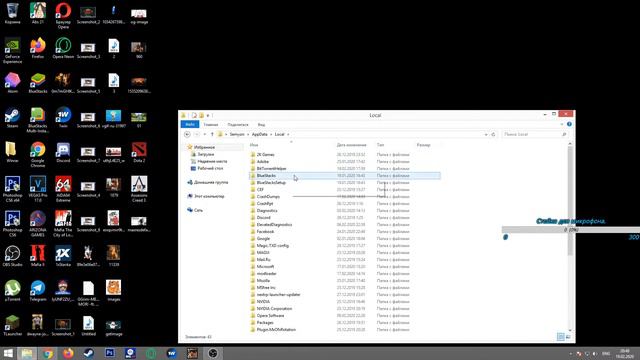
Task: Switch to details view layout in Explorer
Action: coord(561,337)
